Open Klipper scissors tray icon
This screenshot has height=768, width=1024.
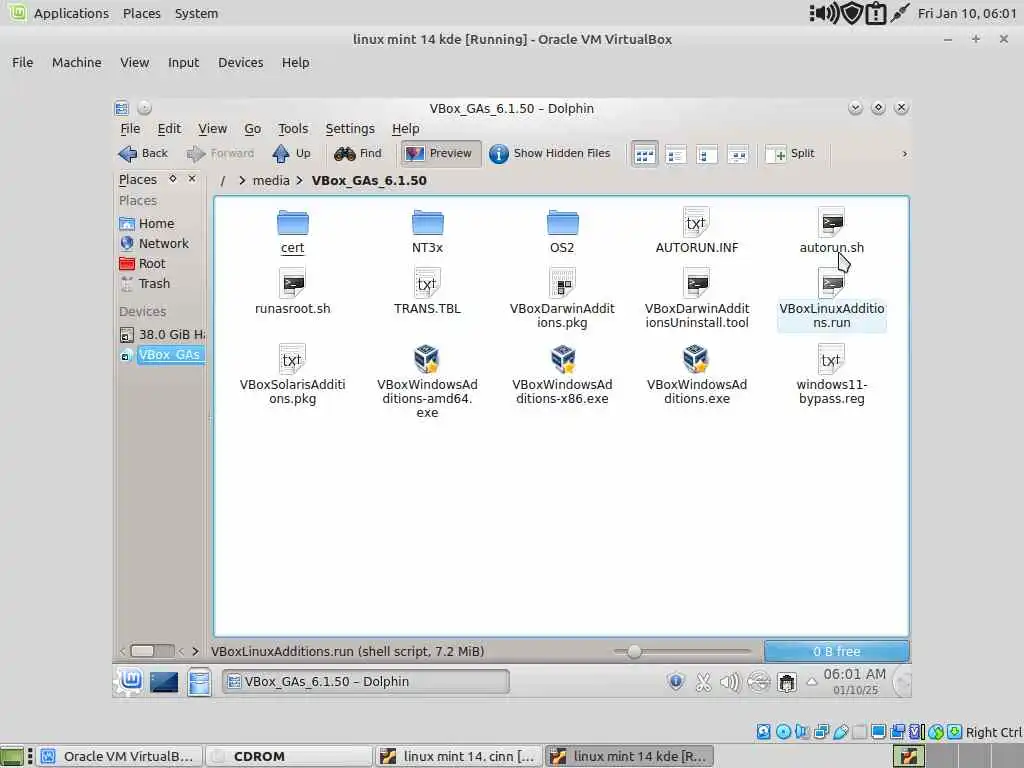(703, 682)
